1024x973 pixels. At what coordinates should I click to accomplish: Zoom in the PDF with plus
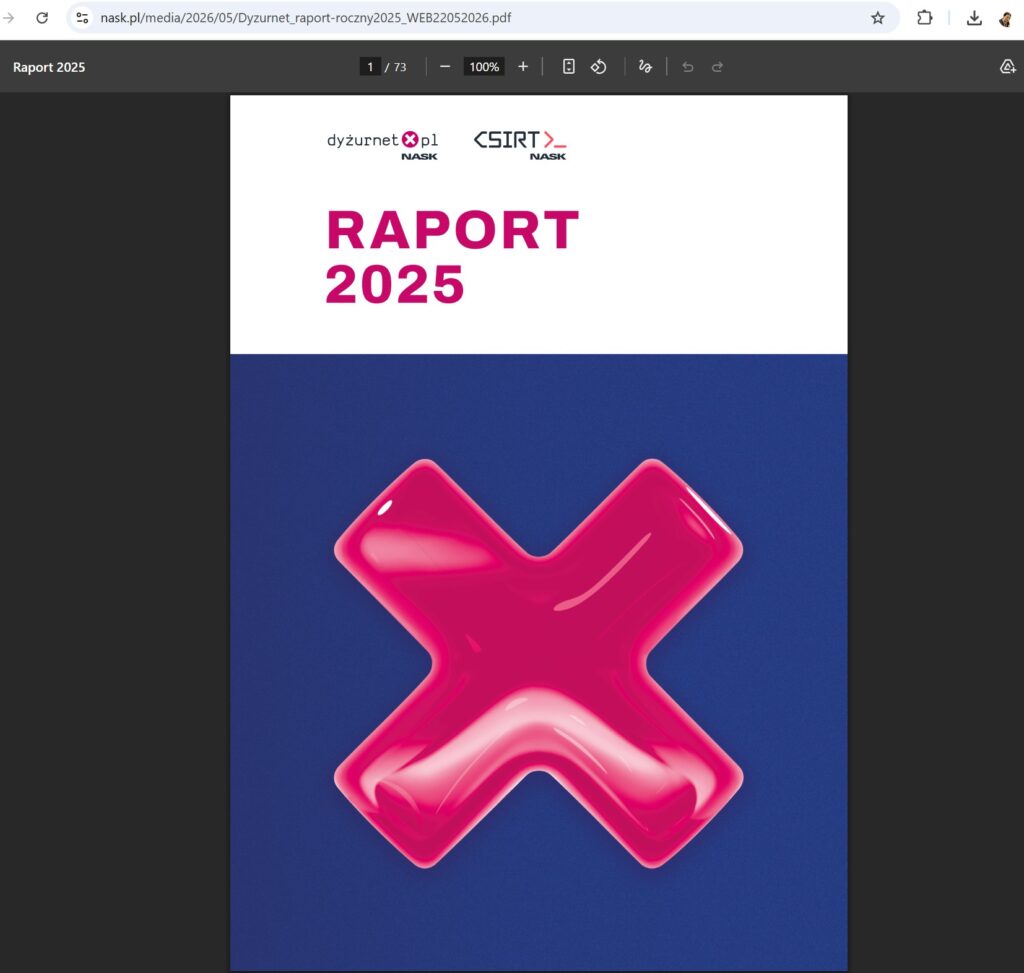pos(522,67)
